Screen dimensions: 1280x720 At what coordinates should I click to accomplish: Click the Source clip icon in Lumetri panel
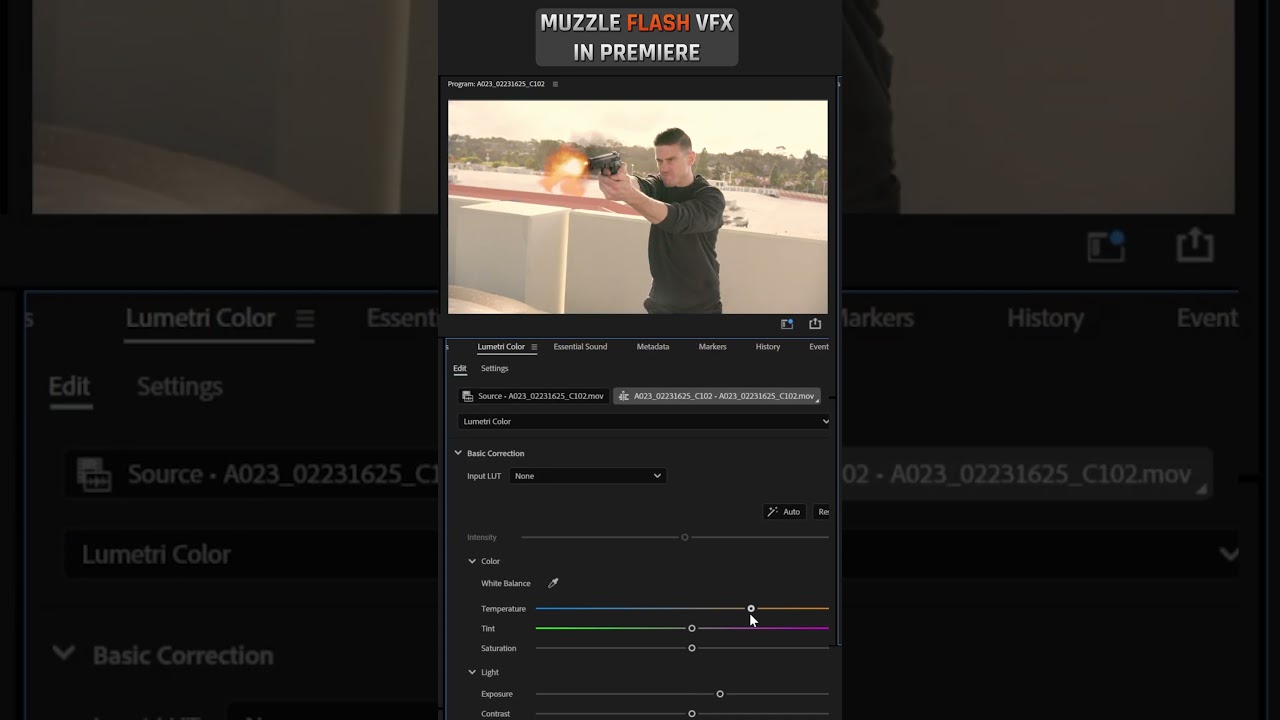(468, 396)
